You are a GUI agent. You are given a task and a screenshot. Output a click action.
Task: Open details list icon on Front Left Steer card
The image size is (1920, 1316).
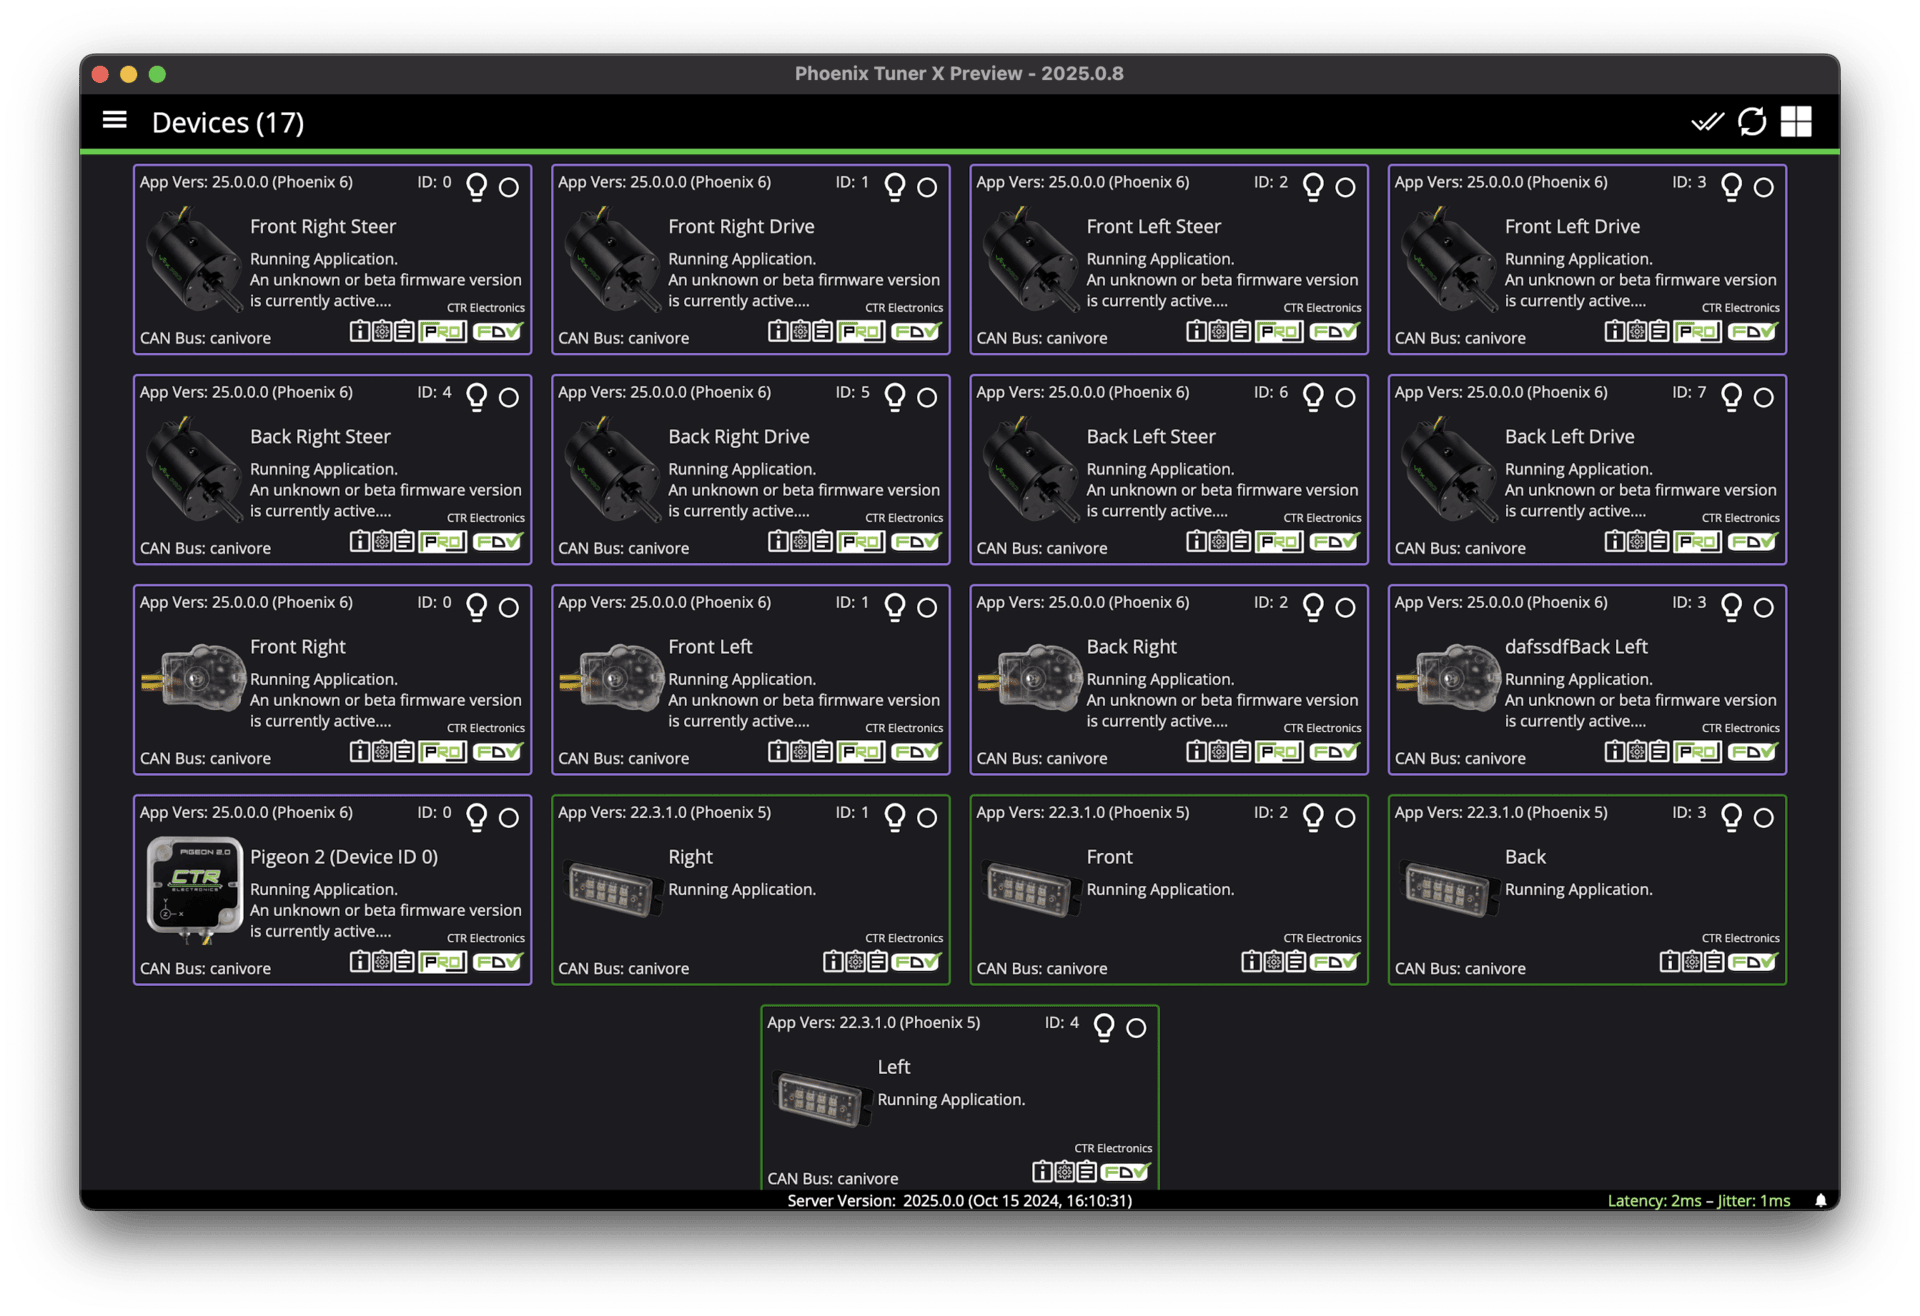(1240, 331)
